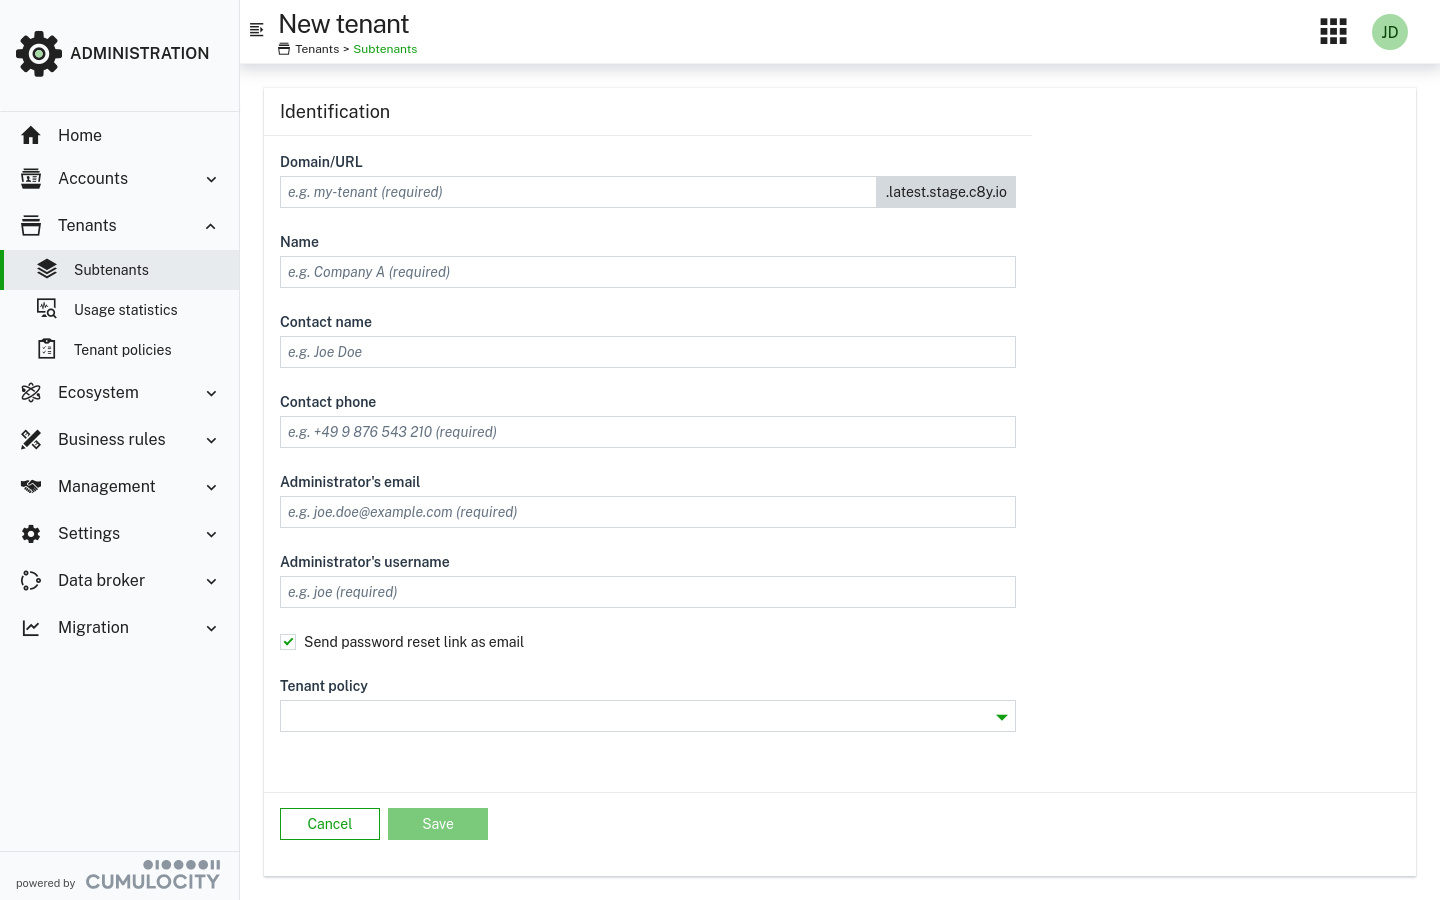The image size is (1440, 900).
Task: Open the application switcher grid icon
Action: 1333,32
